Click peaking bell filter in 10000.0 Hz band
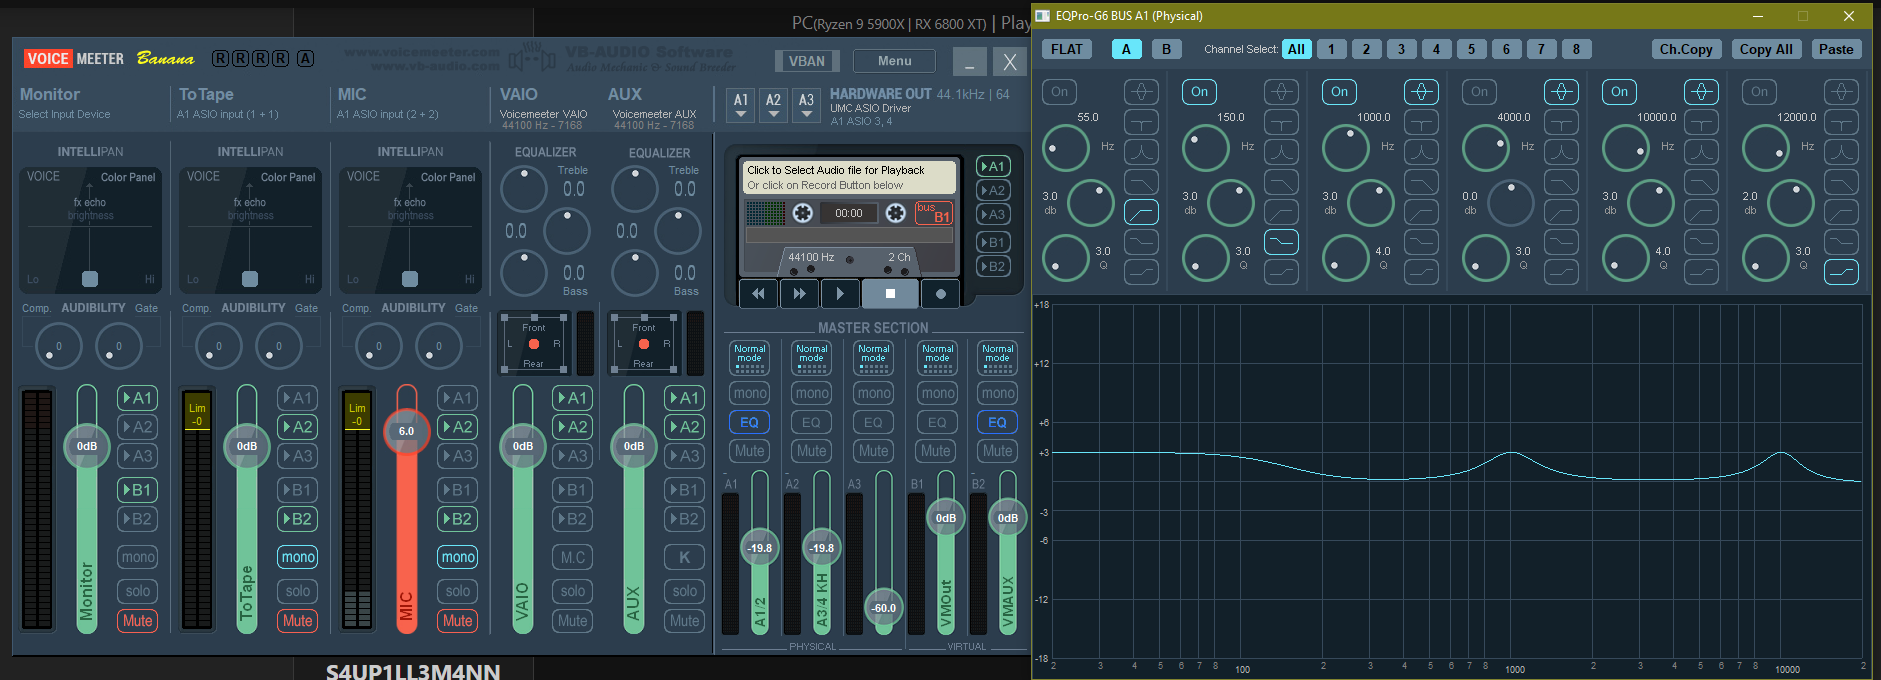 click(x=1701, y=92)
